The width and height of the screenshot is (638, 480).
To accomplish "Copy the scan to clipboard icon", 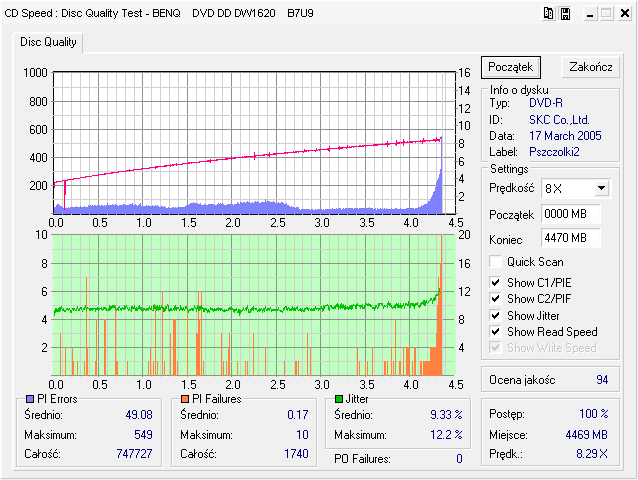I will (x=548, y=13).
